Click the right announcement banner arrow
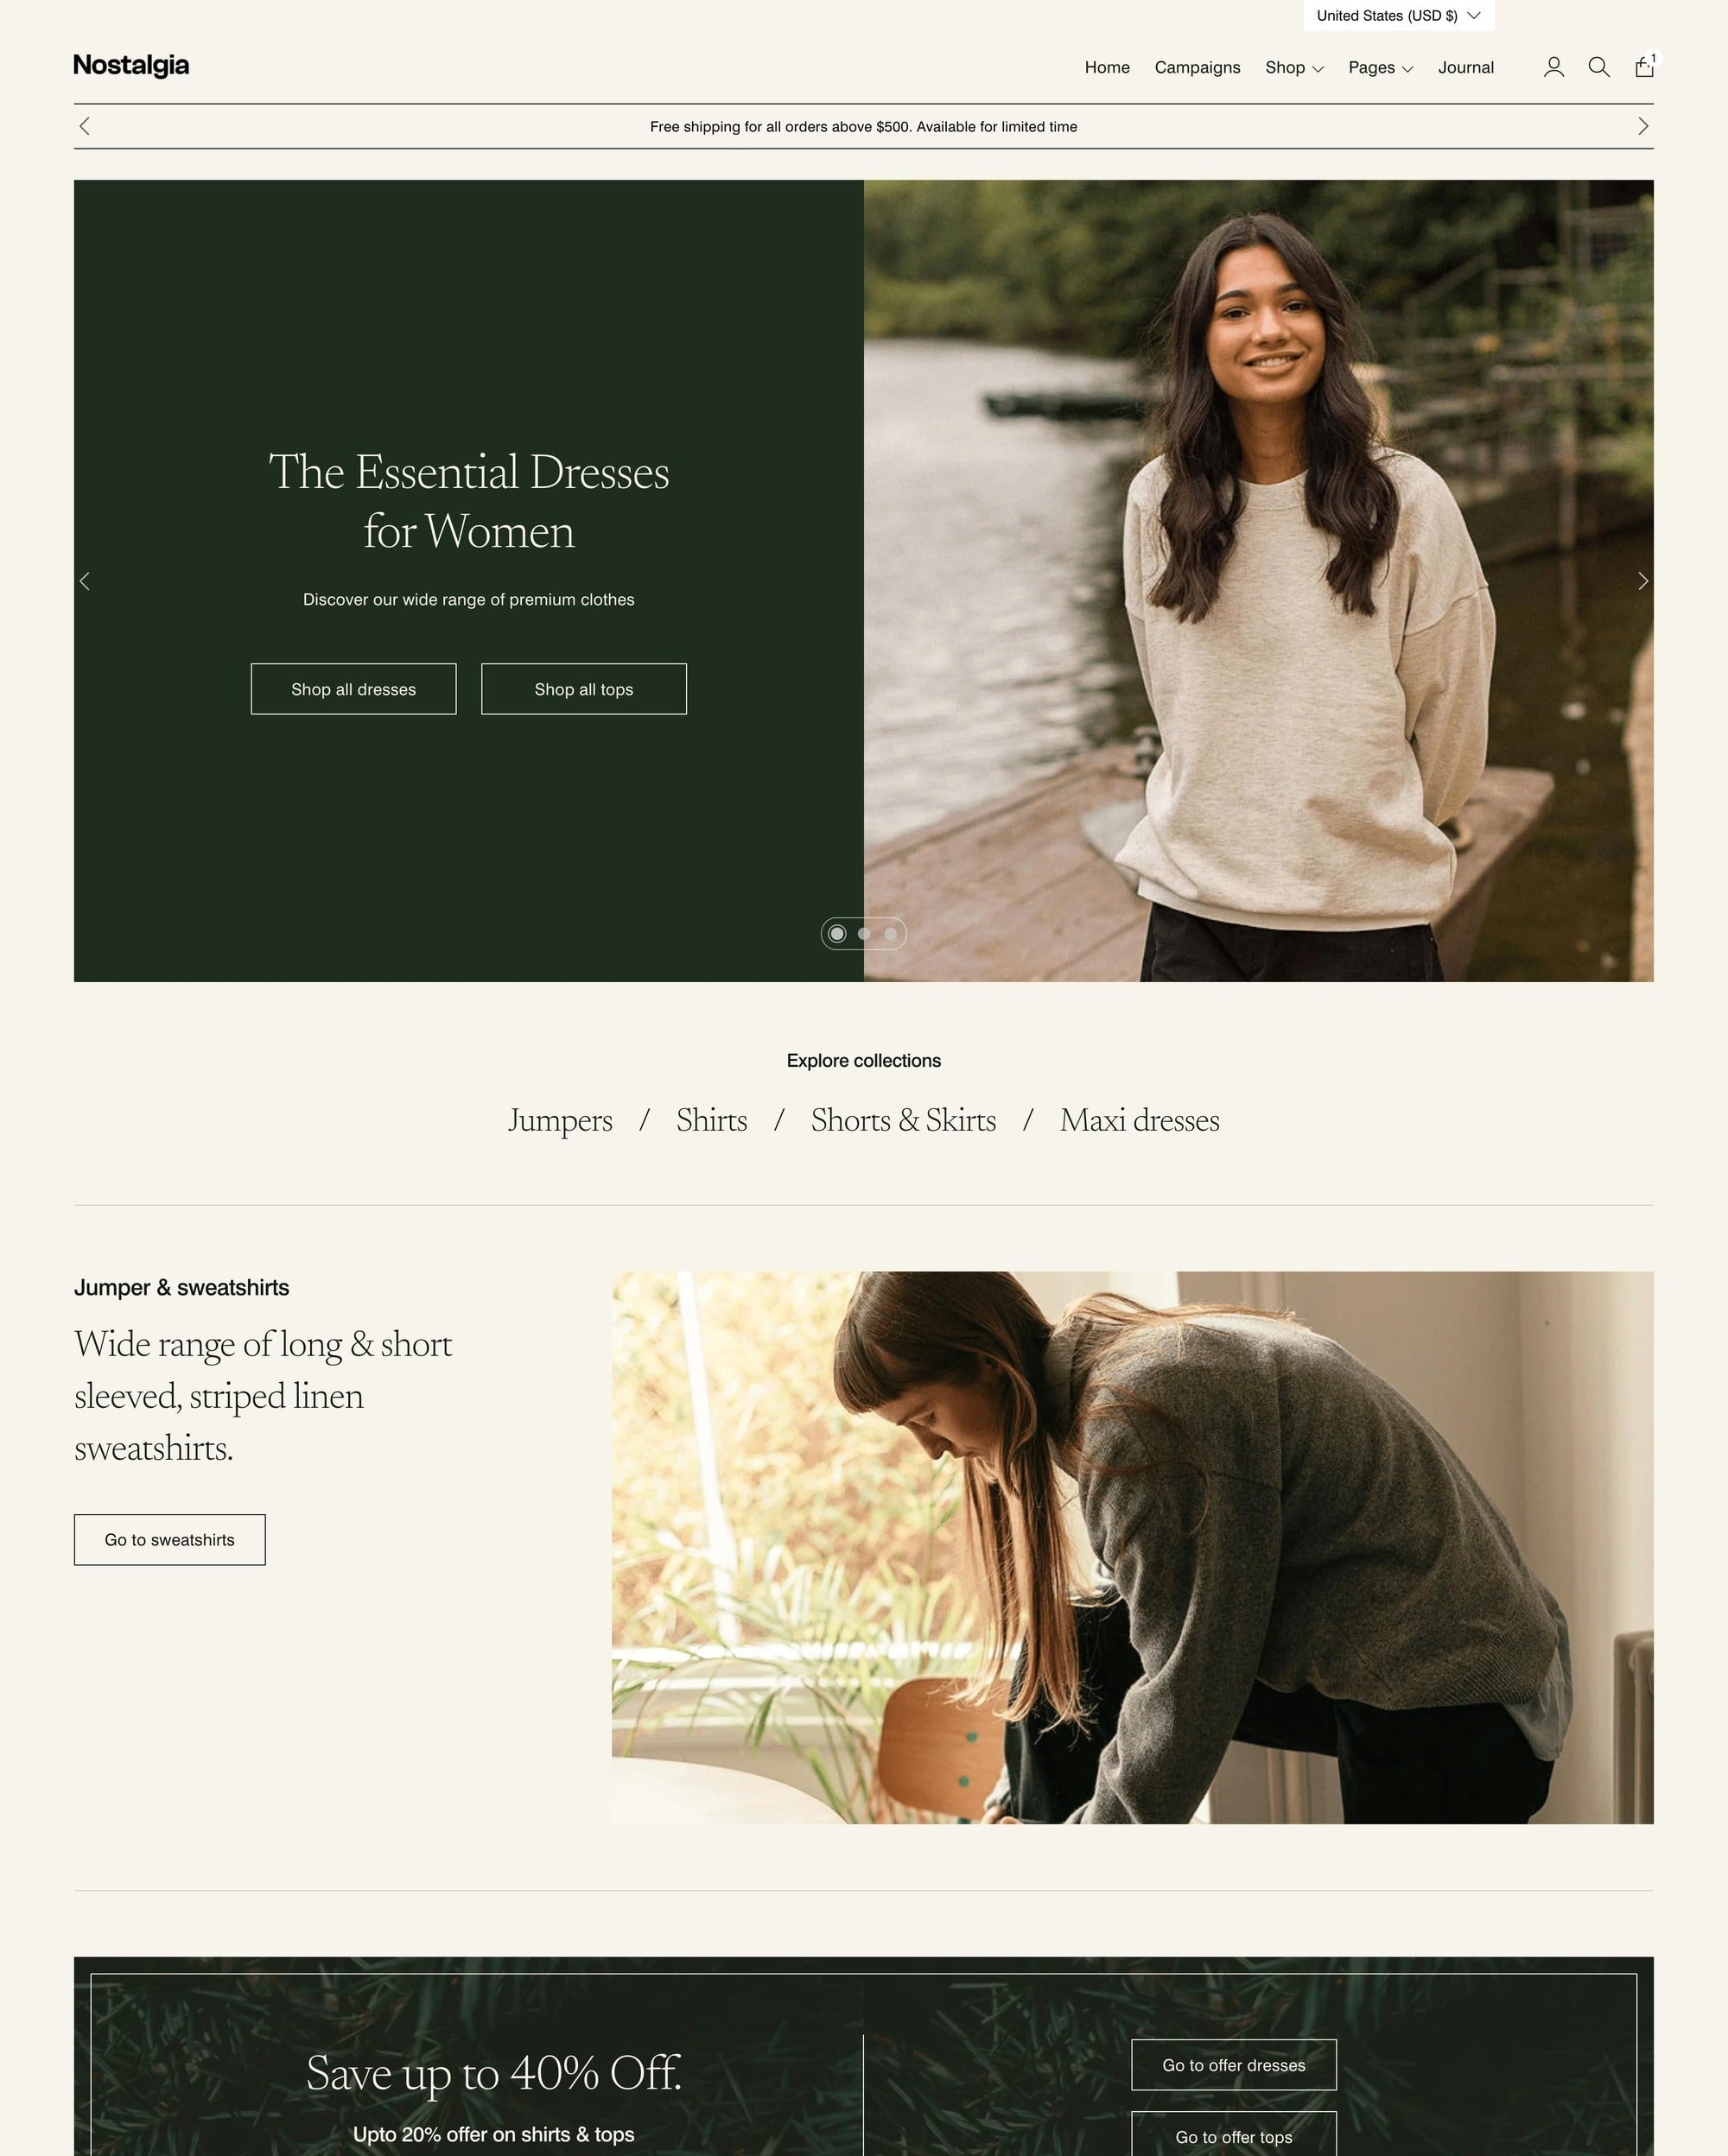 click(x=1640, y=127)
